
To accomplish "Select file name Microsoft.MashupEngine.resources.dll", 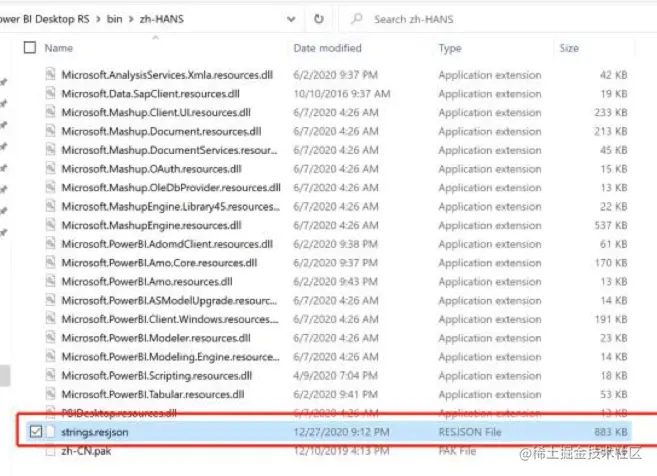I will 151,225.
